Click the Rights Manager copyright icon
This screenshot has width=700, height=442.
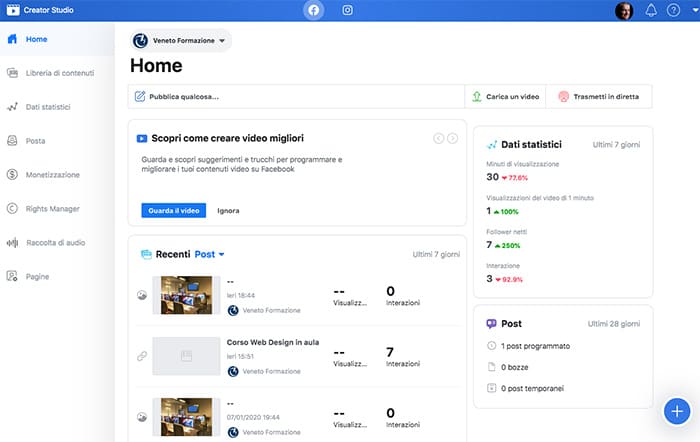tap(12, 208)
